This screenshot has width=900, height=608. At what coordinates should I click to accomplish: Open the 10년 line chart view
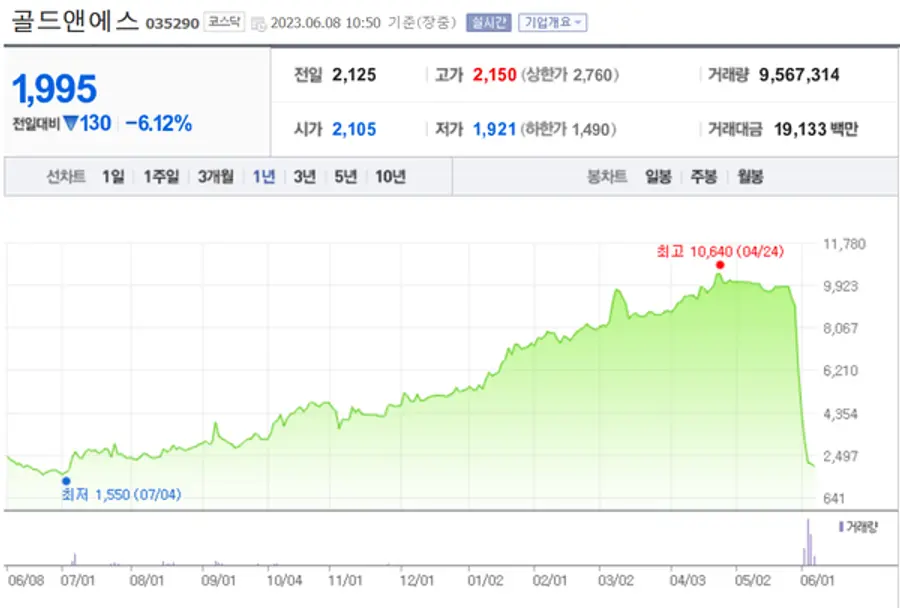click(390, 177)
